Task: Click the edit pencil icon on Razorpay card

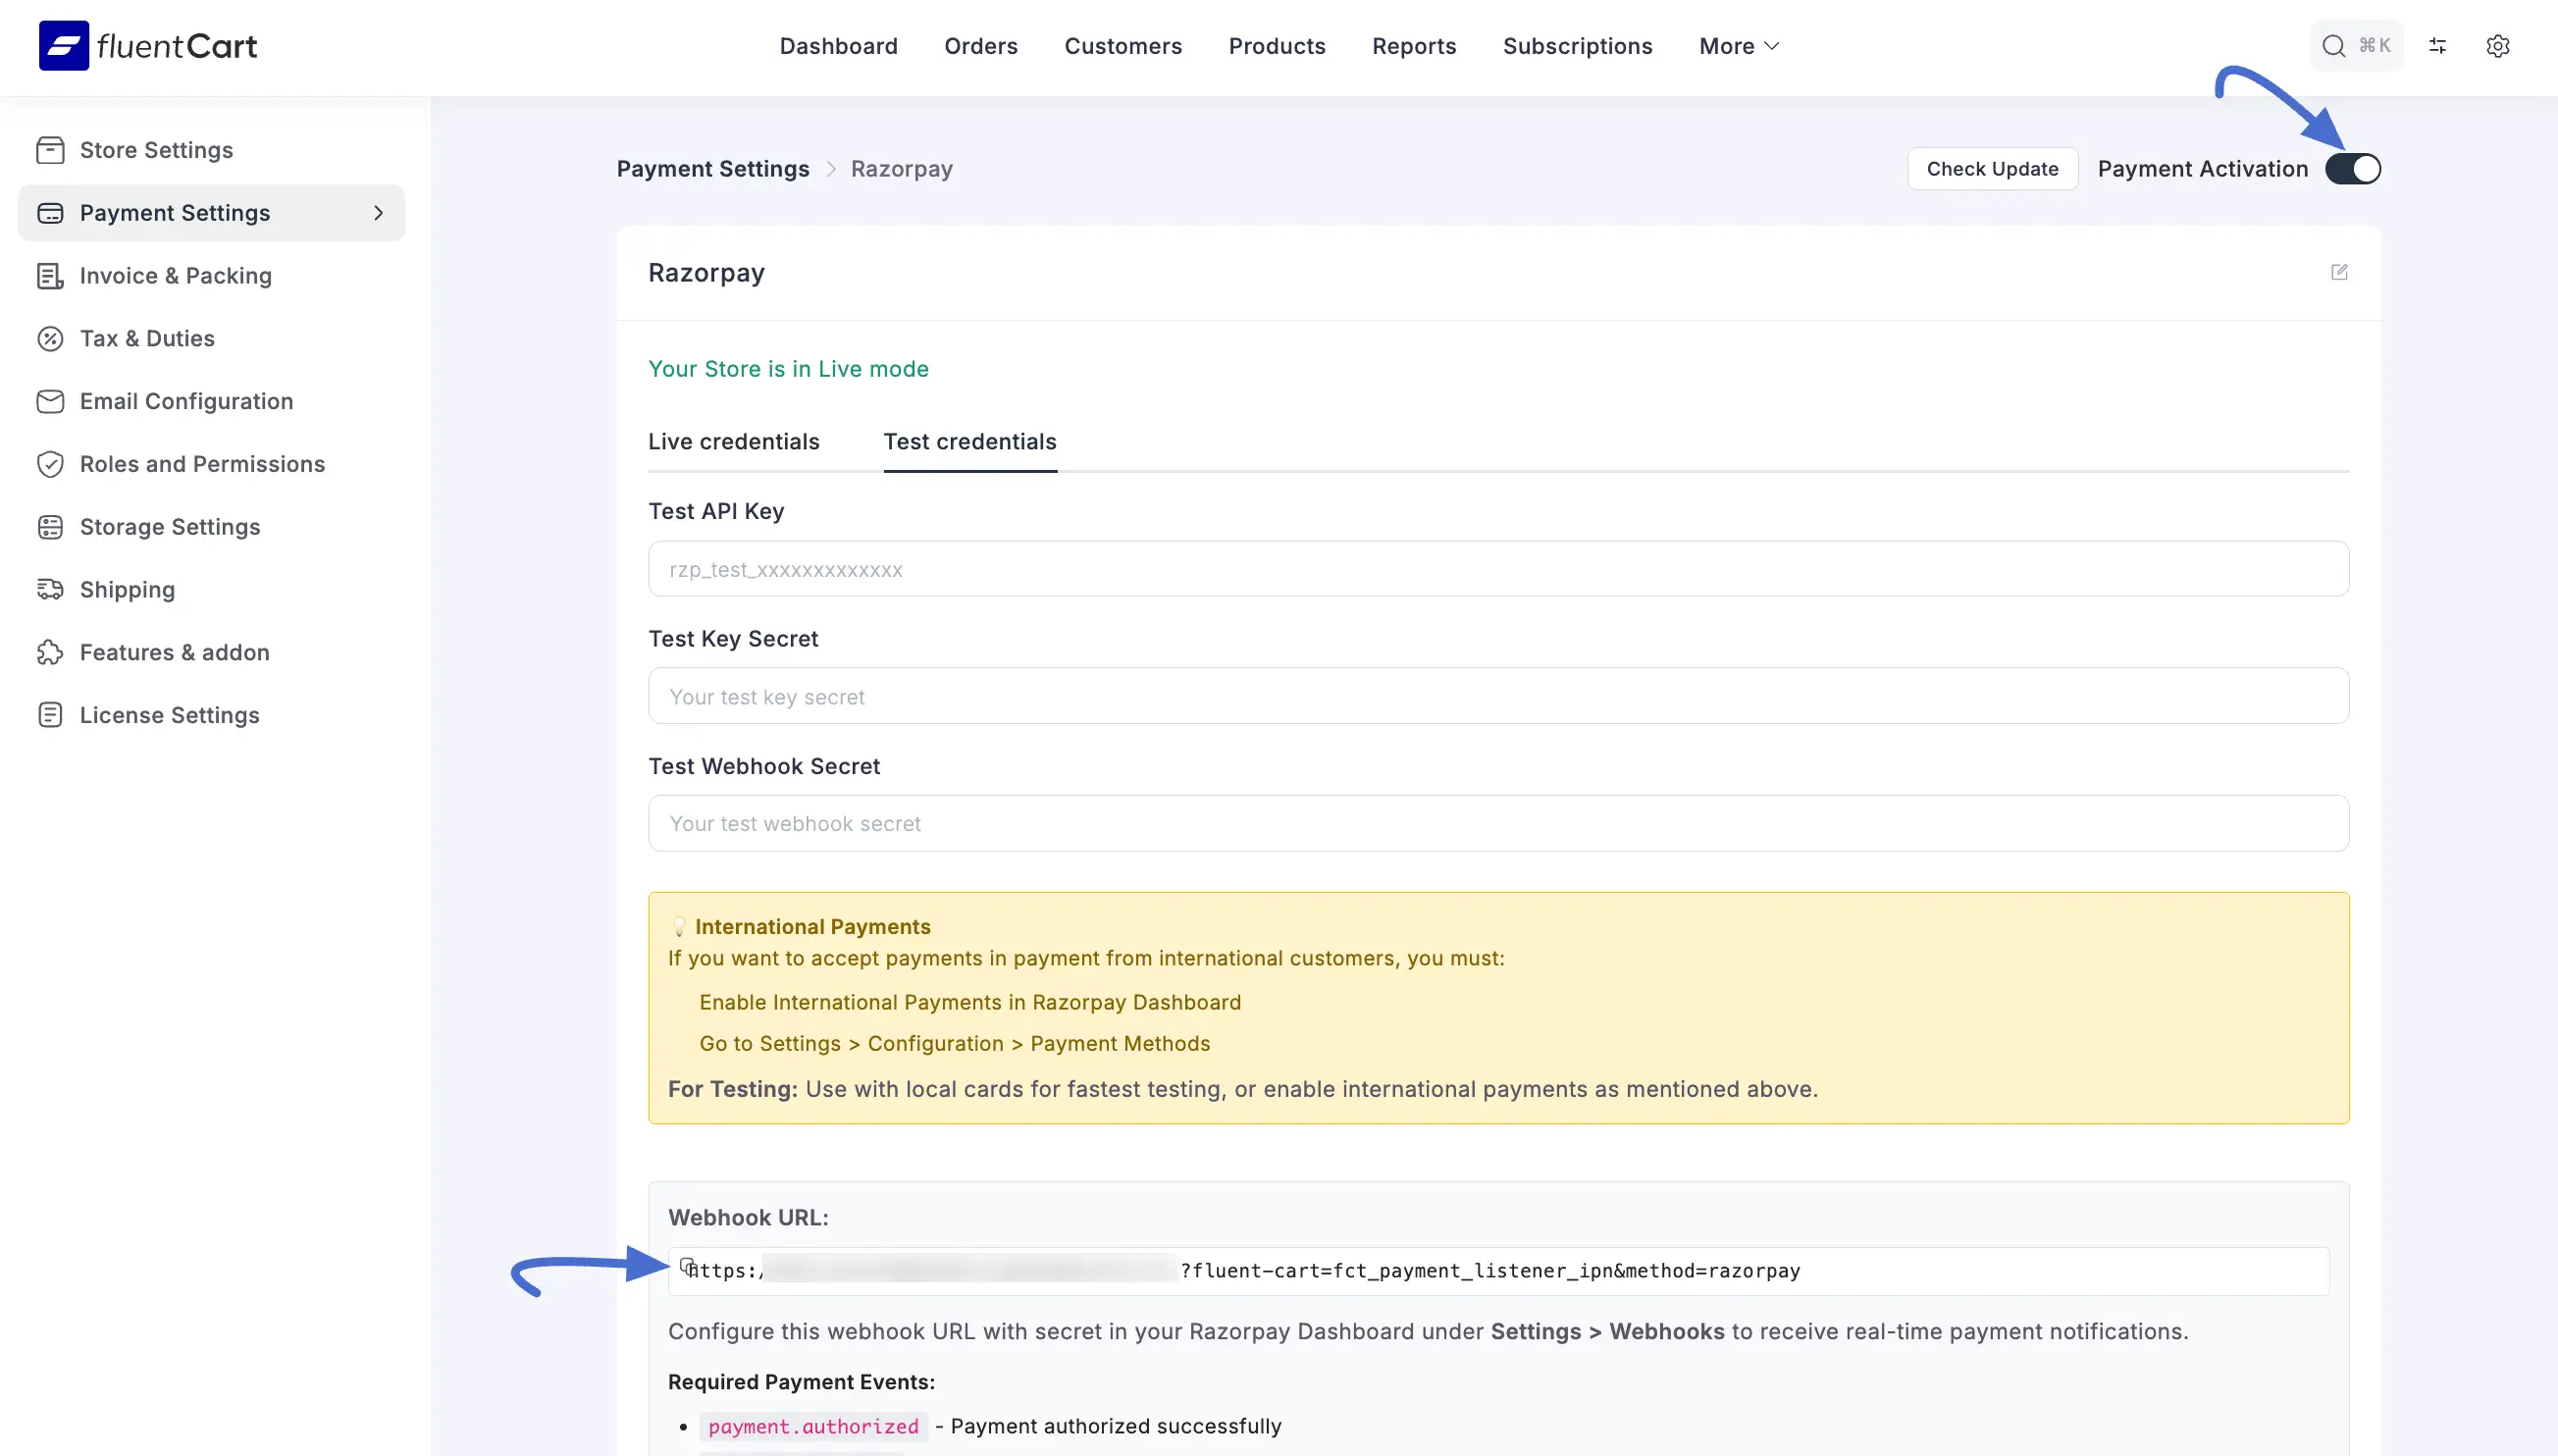Action: (2340, 272)
